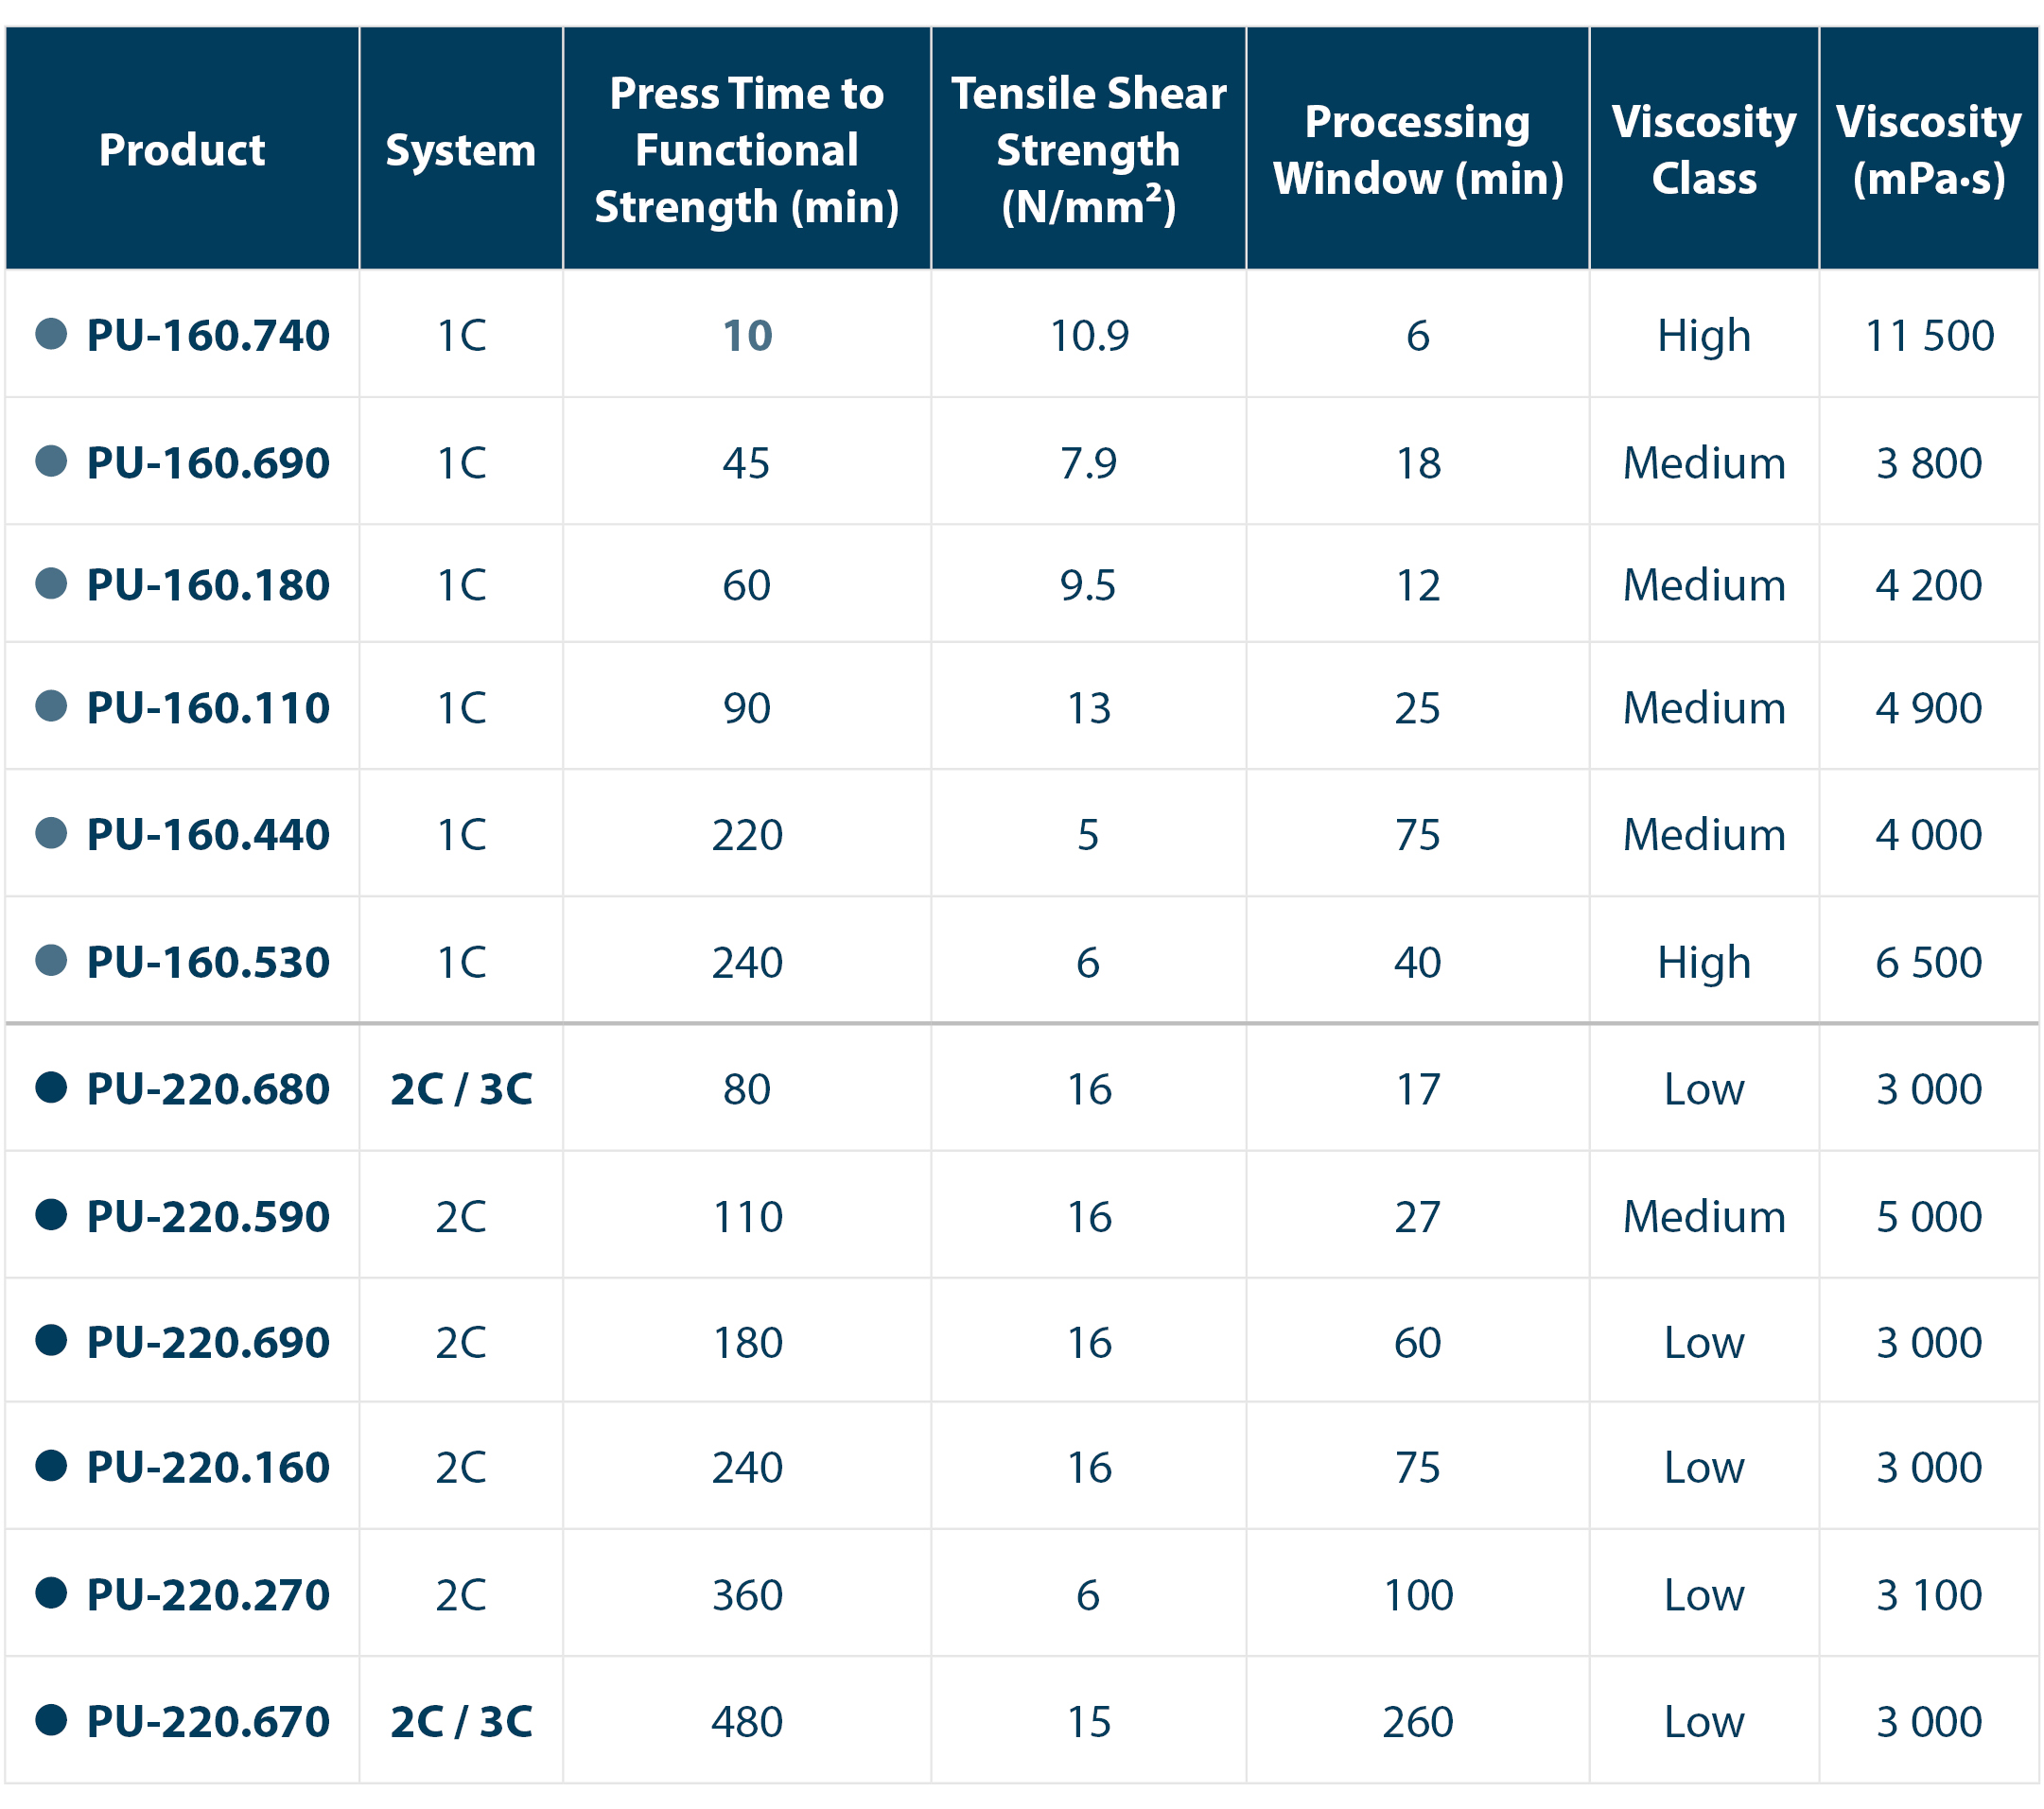Select product name PU-220.670
Viewport: 2044px width, 1809px height.
pos(208,1722)
